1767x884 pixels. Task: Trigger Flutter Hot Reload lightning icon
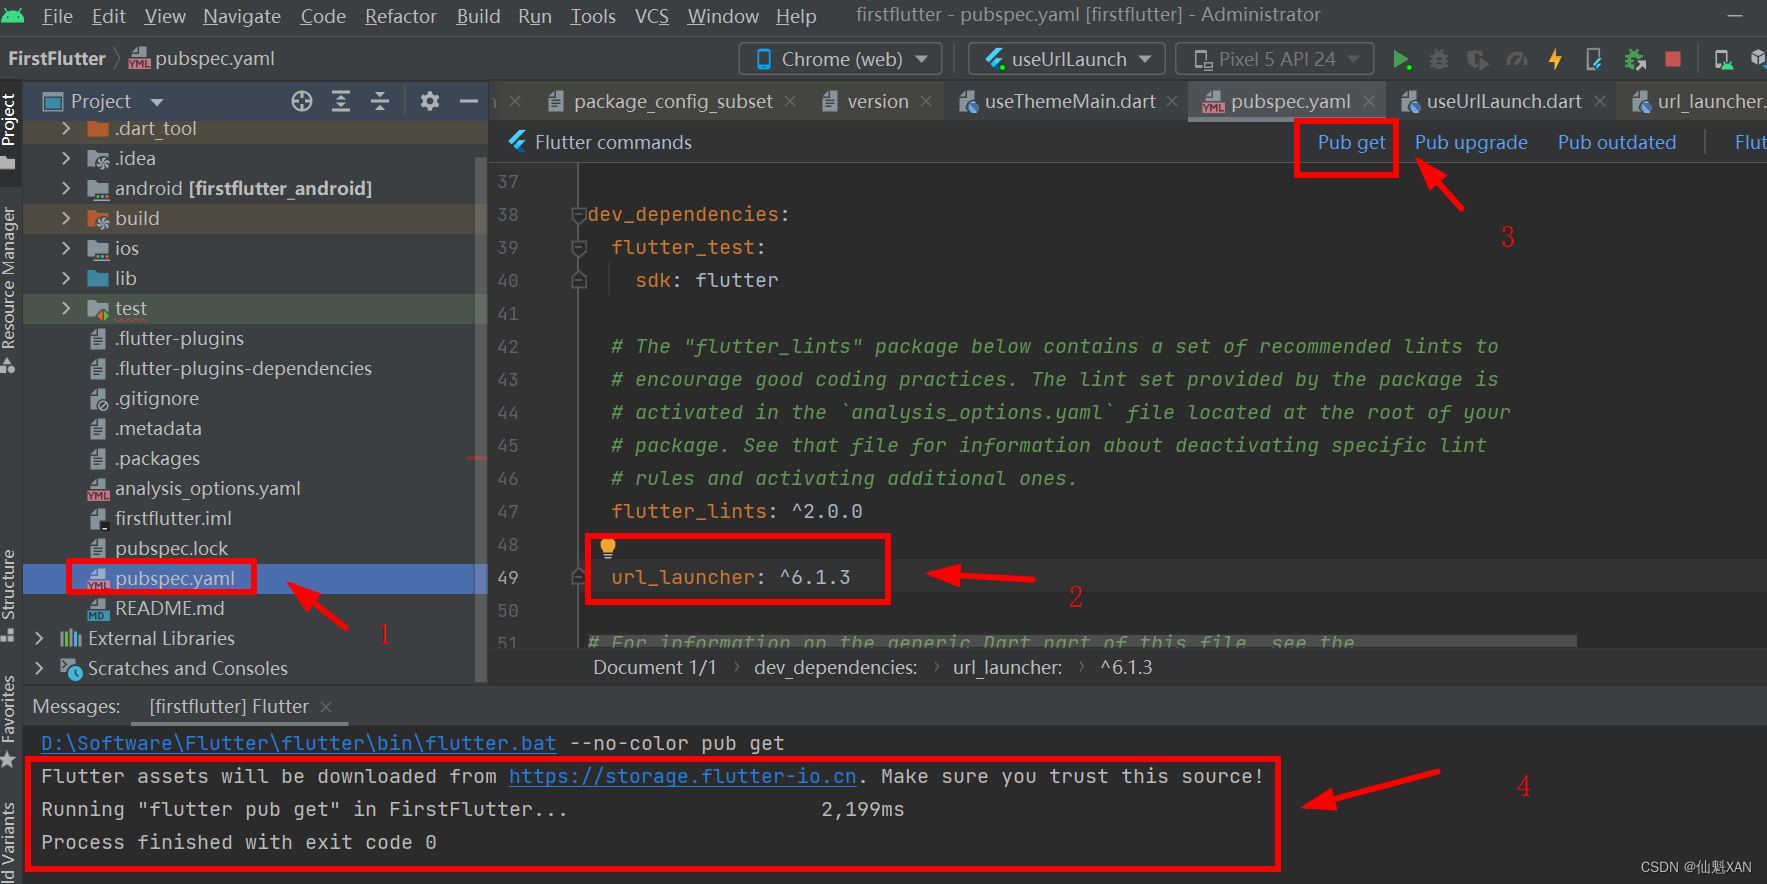(1555, 60)
